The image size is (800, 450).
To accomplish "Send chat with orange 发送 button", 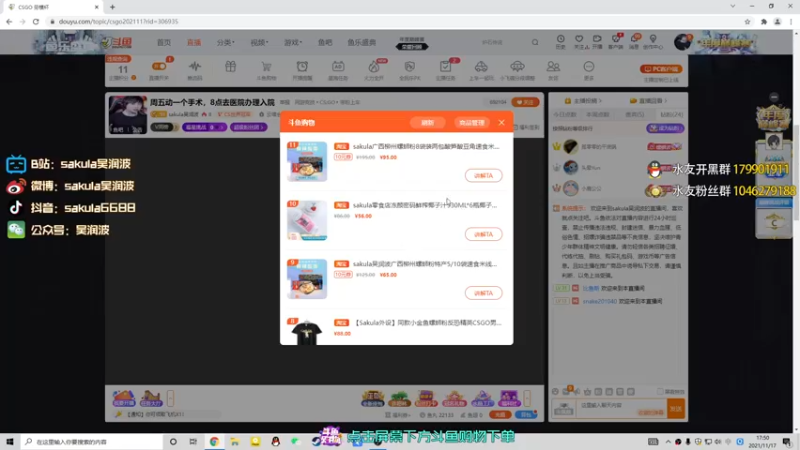I will pyautogui.click(x=676, y=409).
